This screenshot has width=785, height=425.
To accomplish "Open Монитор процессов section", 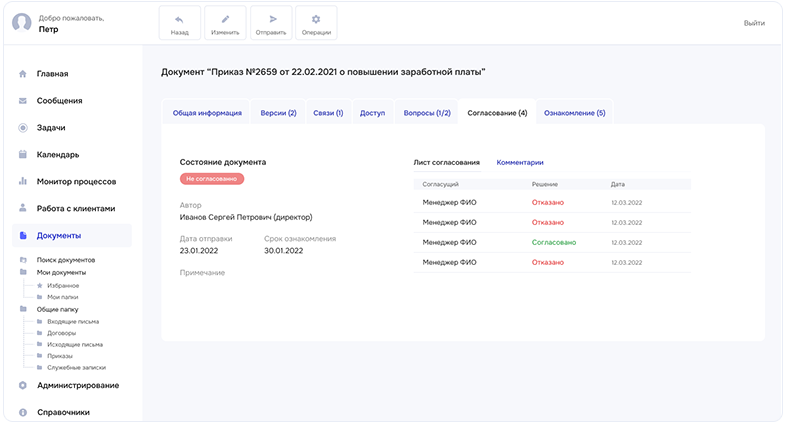I will coord(76,182).
